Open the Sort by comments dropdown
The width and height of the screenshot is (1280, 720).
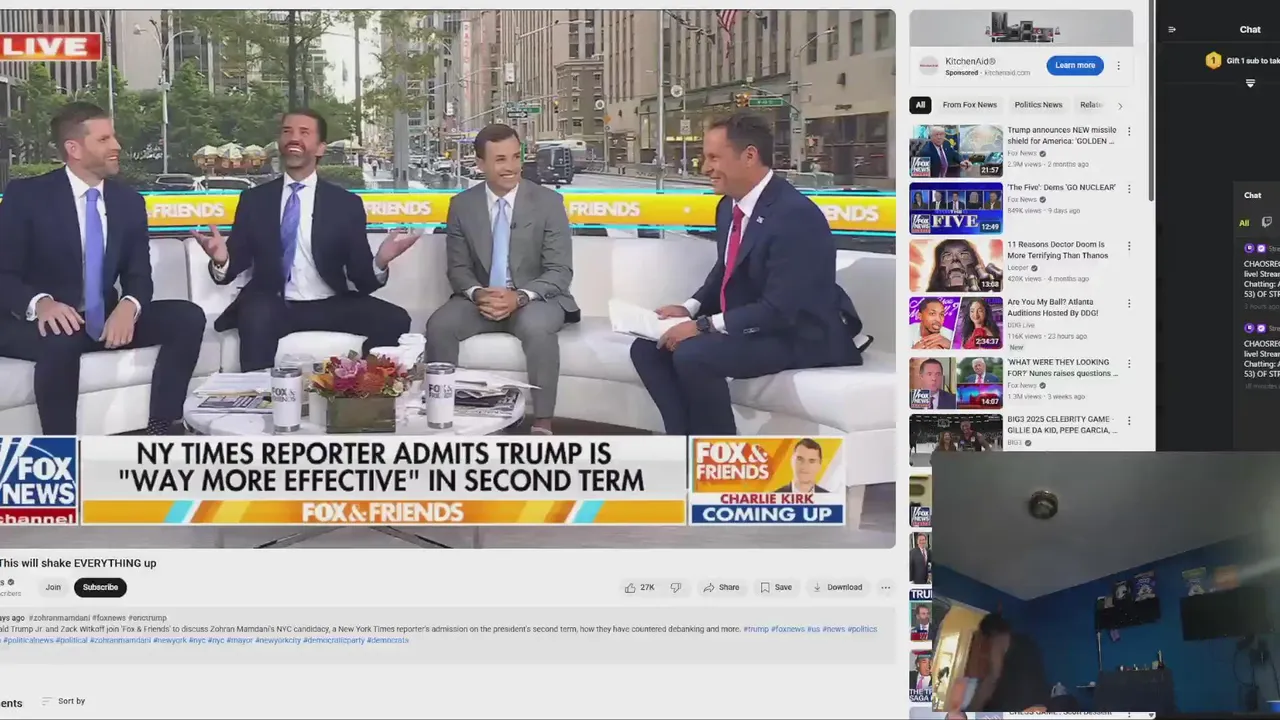point(63,701)
